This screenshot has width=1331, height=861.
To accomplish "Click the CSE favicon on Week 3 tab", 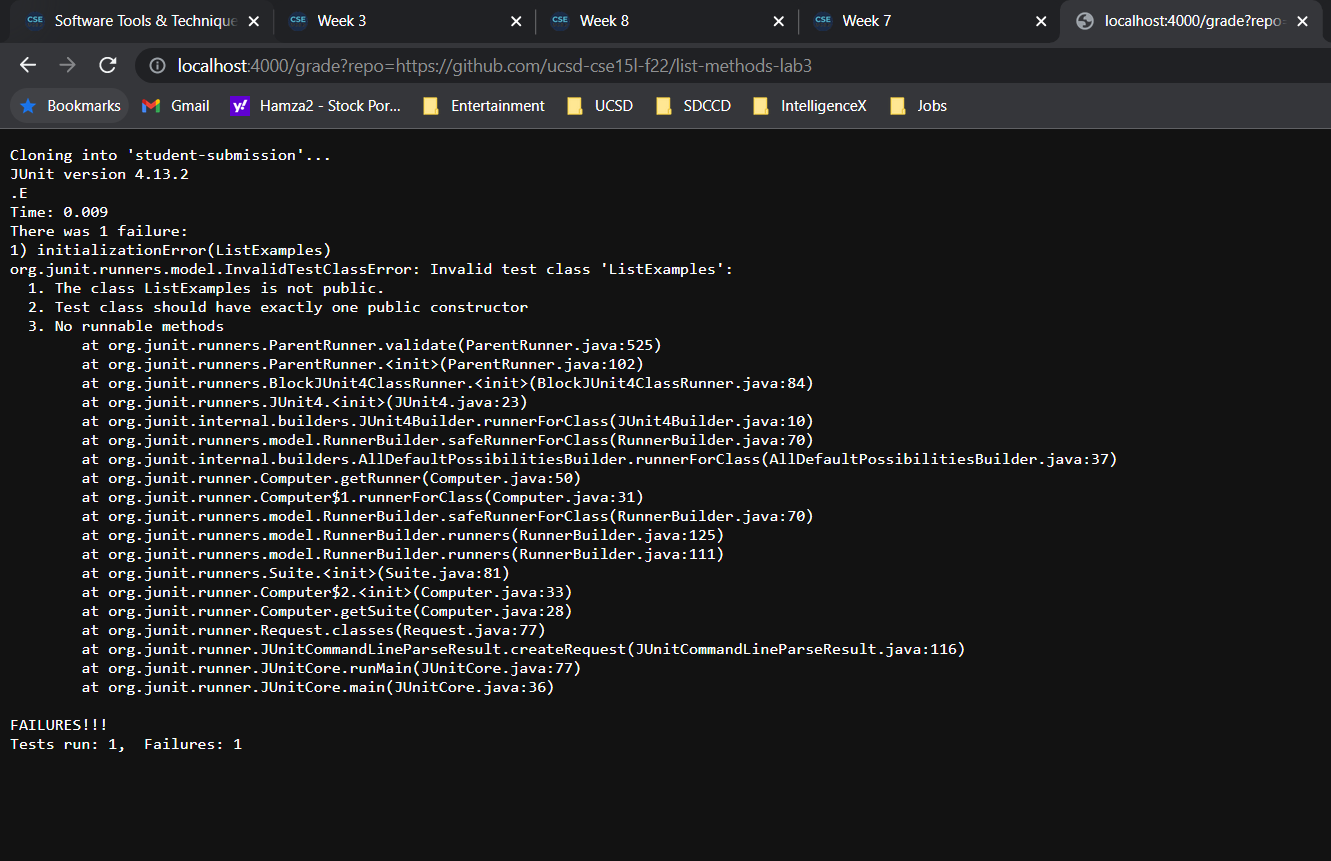I will click(297, 21).
